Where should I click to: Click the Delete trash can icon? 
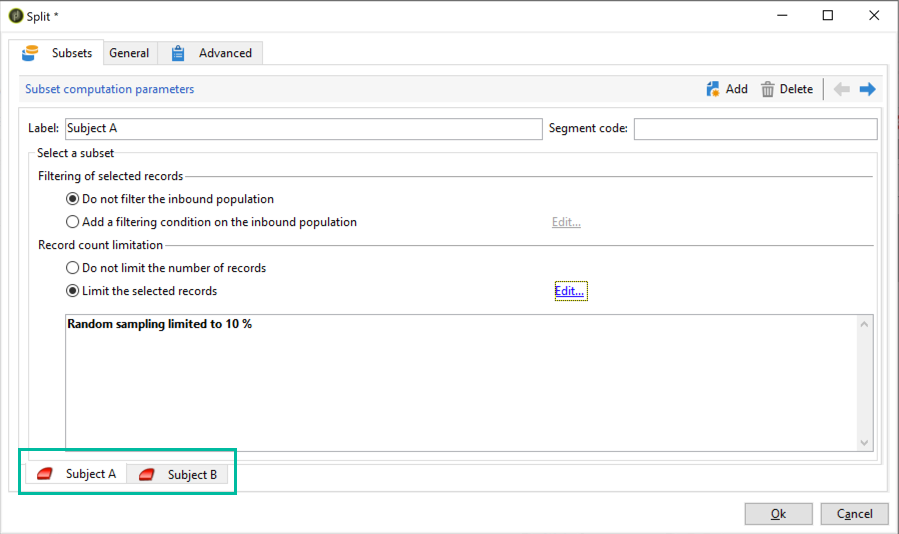tap(767, 89)
